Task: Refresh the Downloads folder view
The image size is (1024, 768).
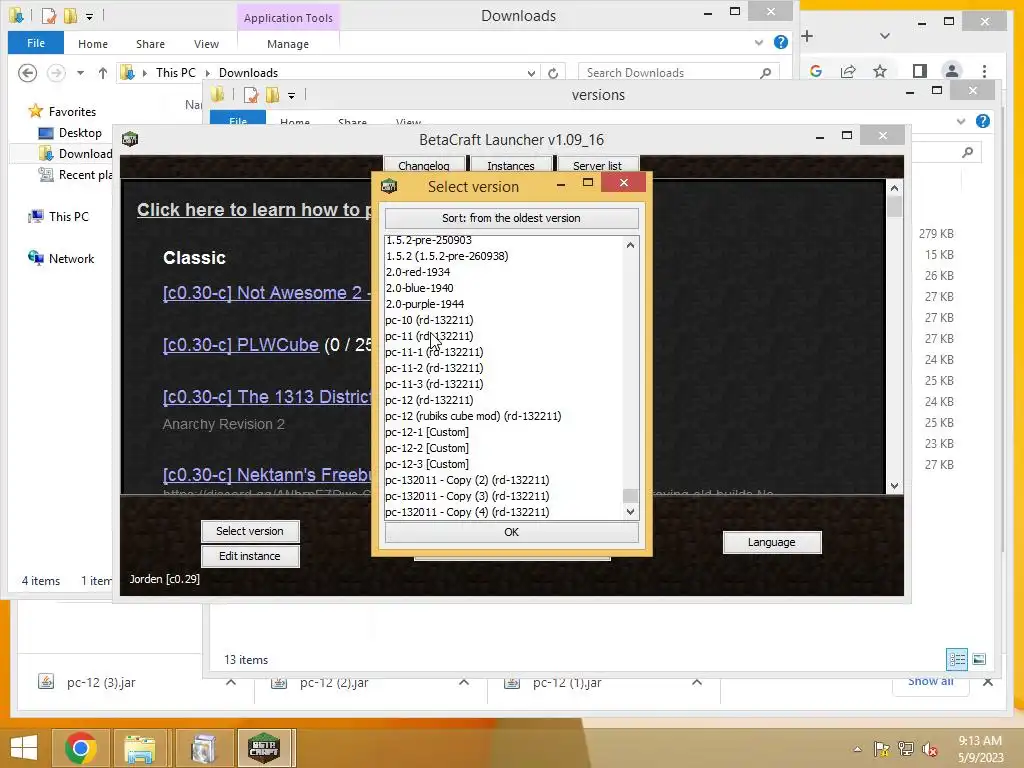Action: [553, 73]
